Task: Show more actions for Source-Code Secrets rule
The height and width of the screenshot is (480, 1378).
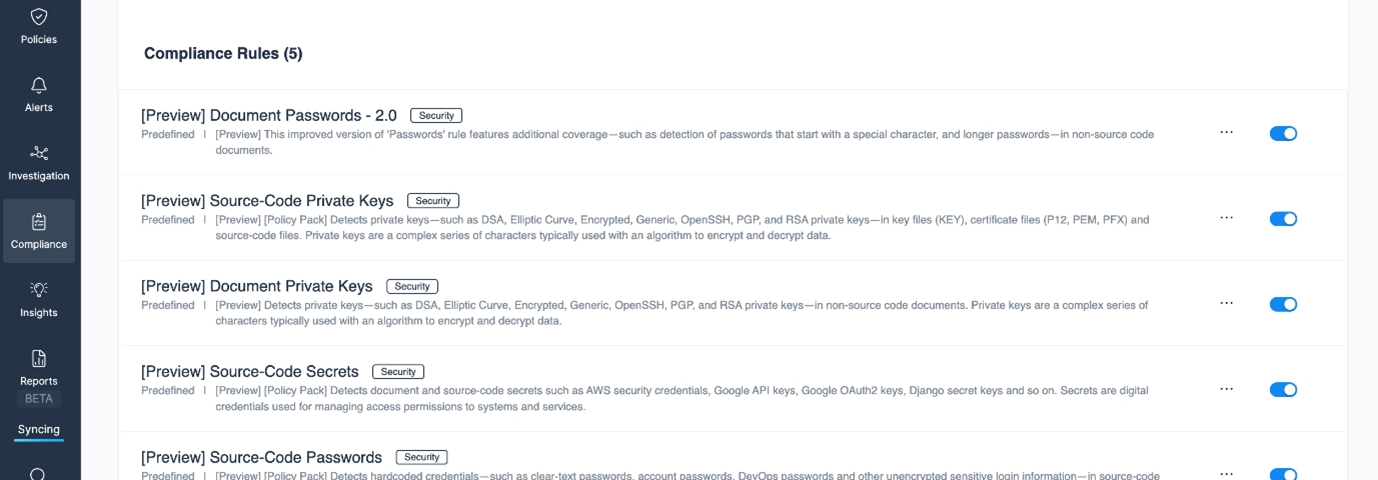Action: point(1226,389)
